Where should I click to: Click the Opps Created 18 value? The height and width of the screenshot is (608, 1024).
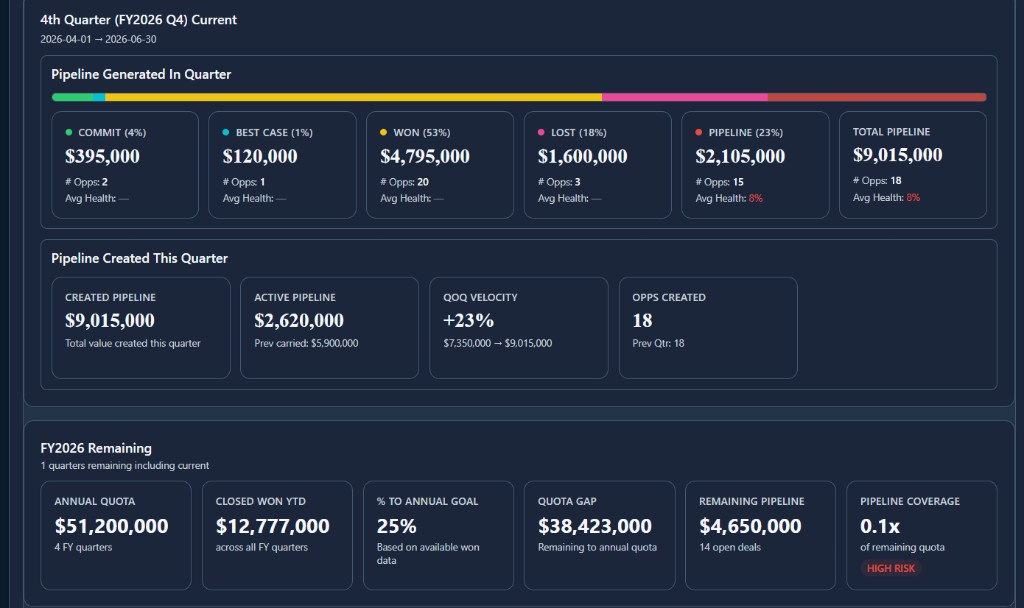642,321
